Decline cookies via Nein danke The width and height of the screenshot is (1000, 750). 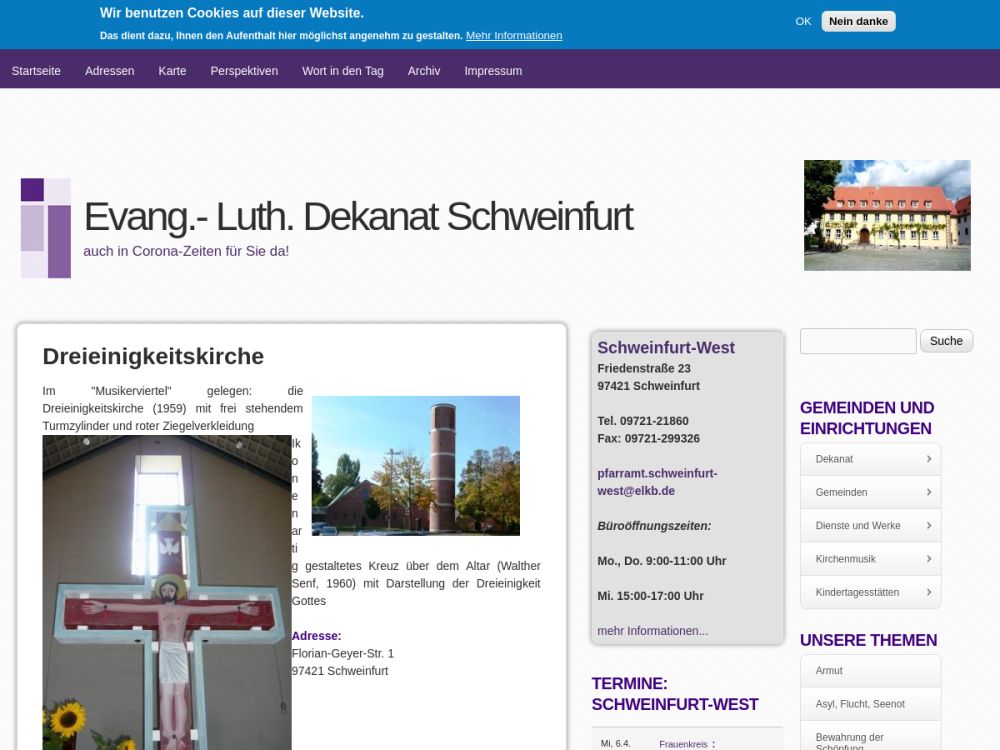click(858, 21)
